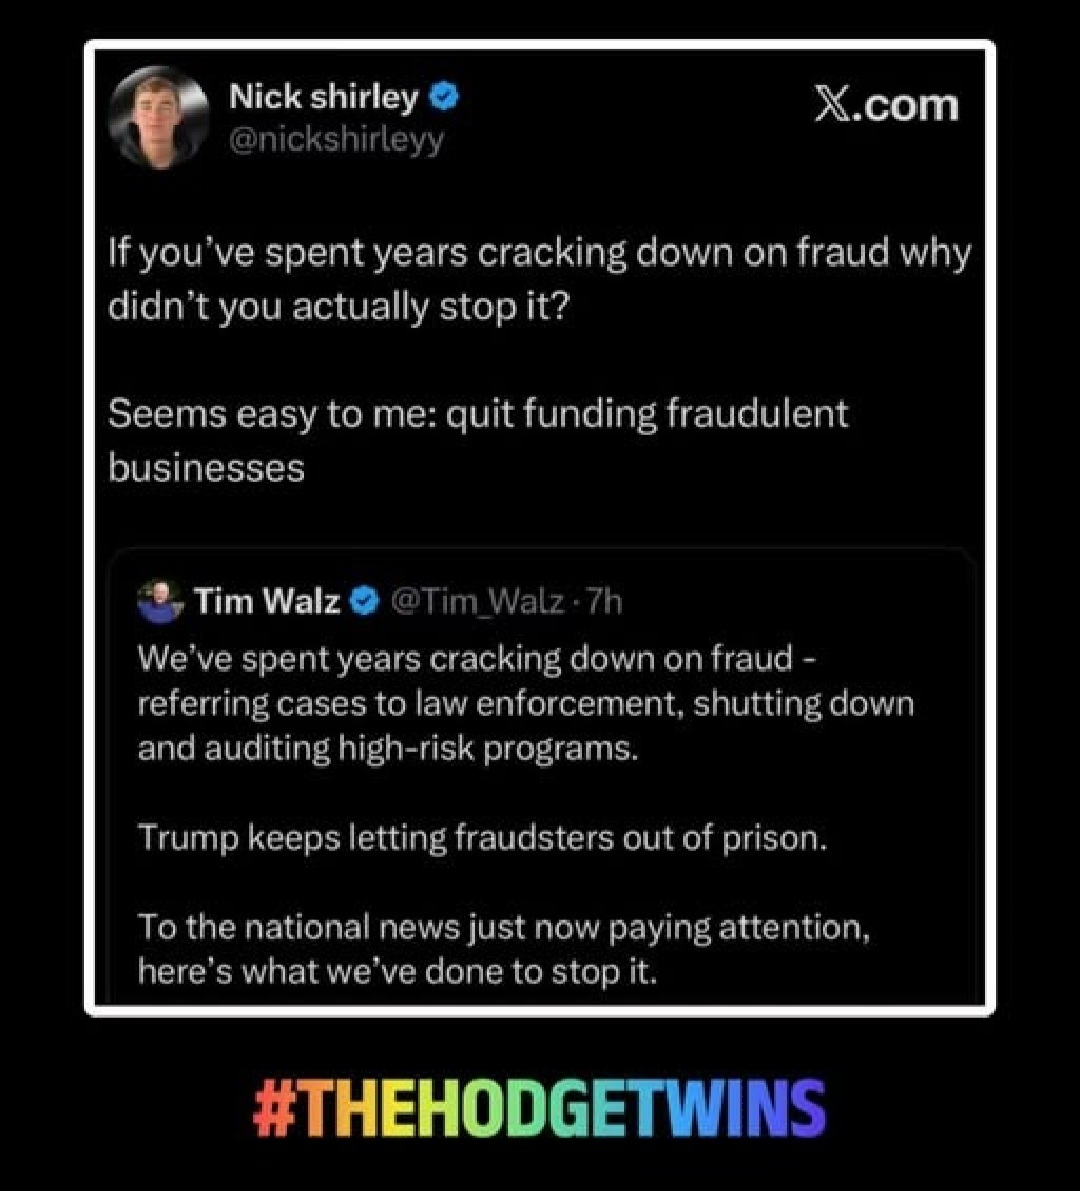
Task: Open Nick shirley's profile avatar
Action: (x=159, y=116)
